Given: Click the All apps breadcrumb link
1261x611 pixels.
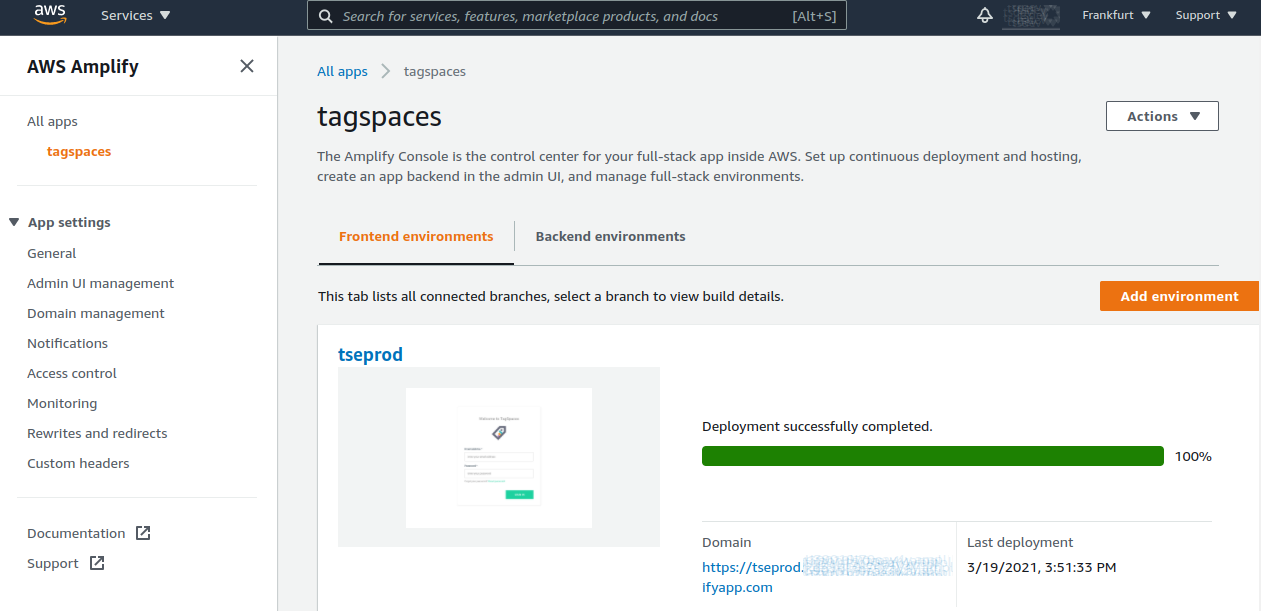Looking at the screenshot, I should pyautogui.click(x=342, y=71).
